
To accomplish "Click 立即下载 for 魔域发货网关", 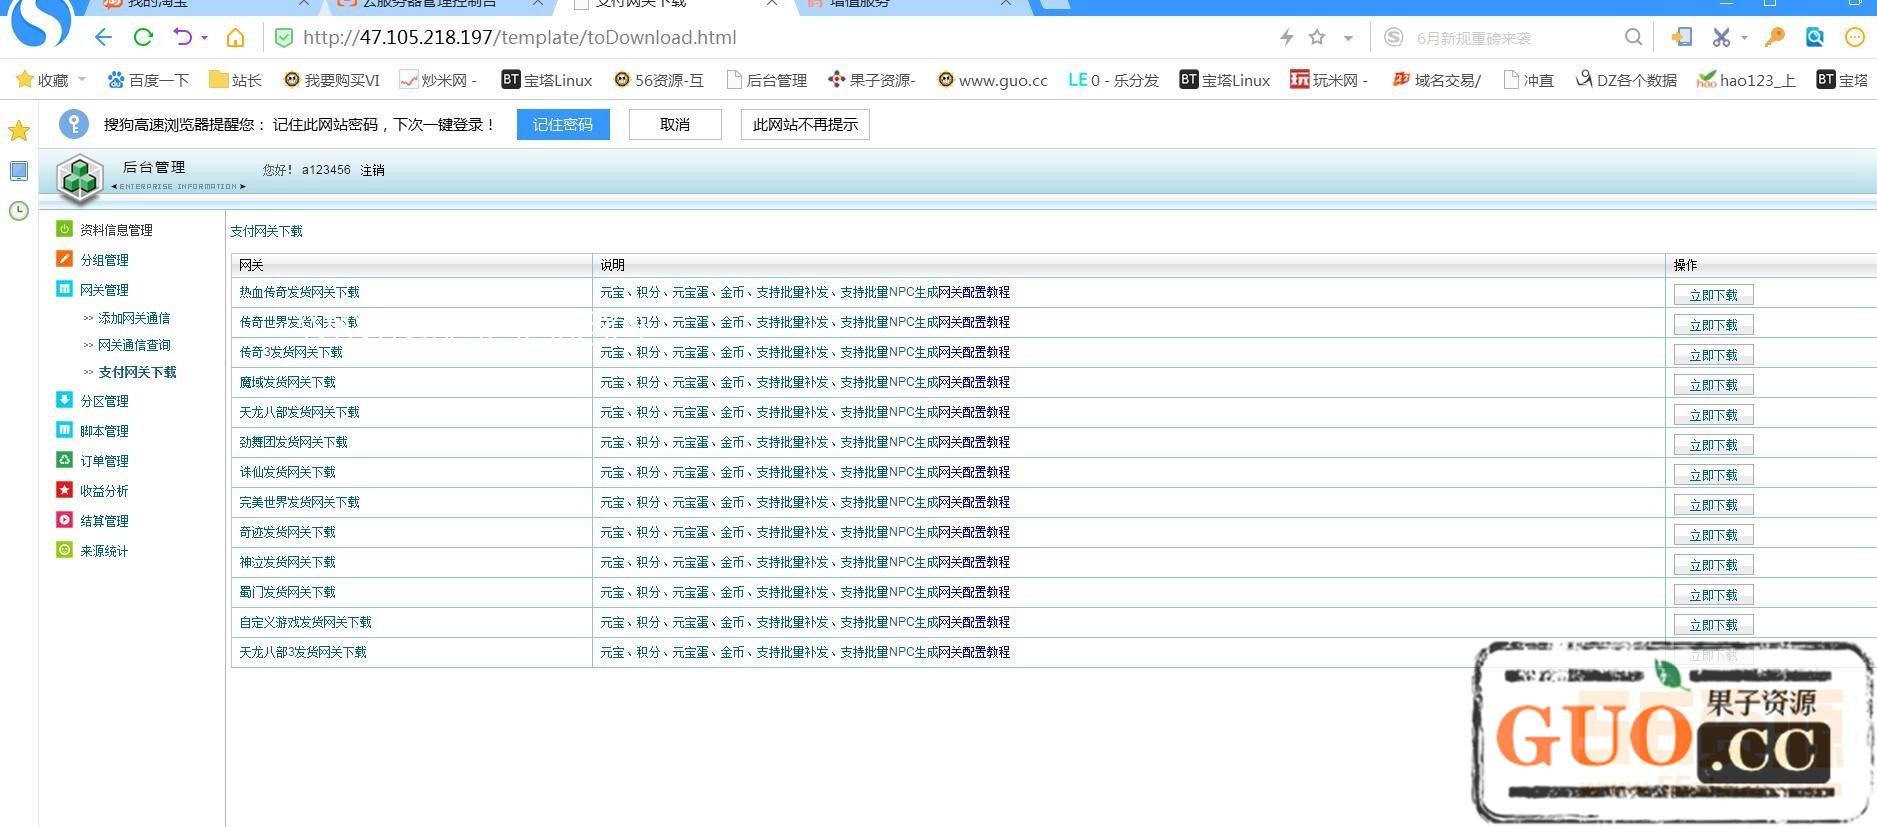I will tap(1713, 385).
